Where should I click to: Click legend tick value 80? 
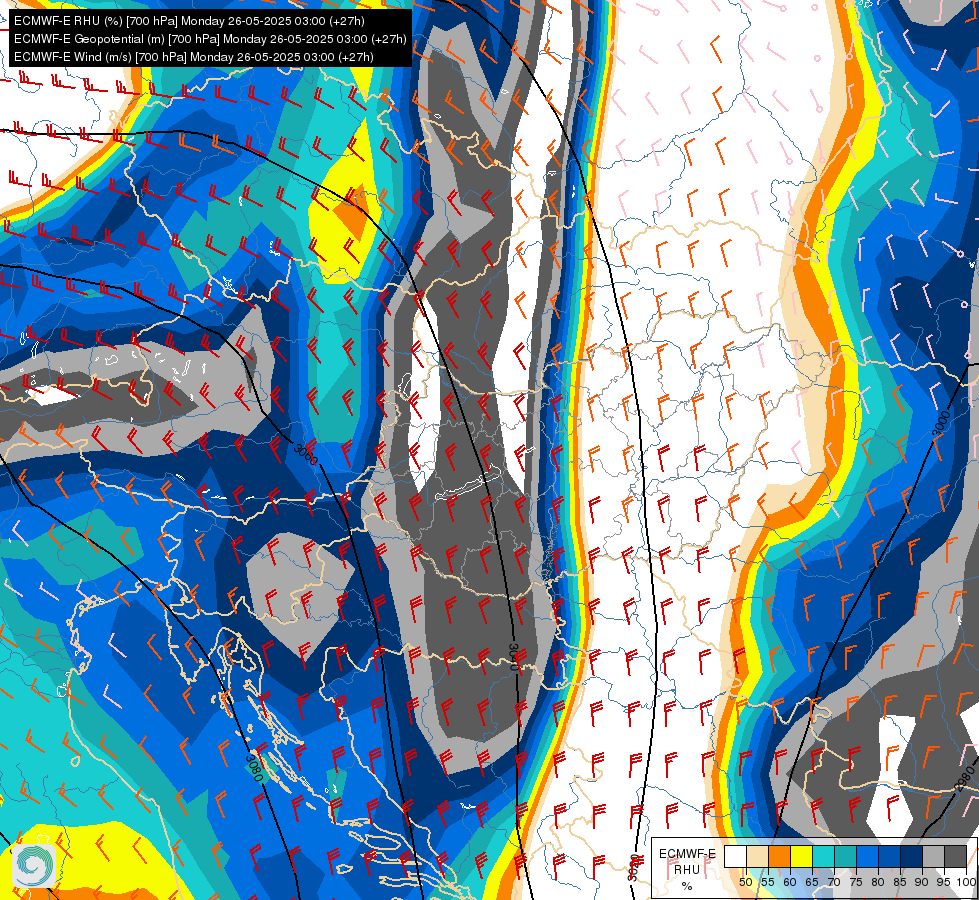[878, 882]
